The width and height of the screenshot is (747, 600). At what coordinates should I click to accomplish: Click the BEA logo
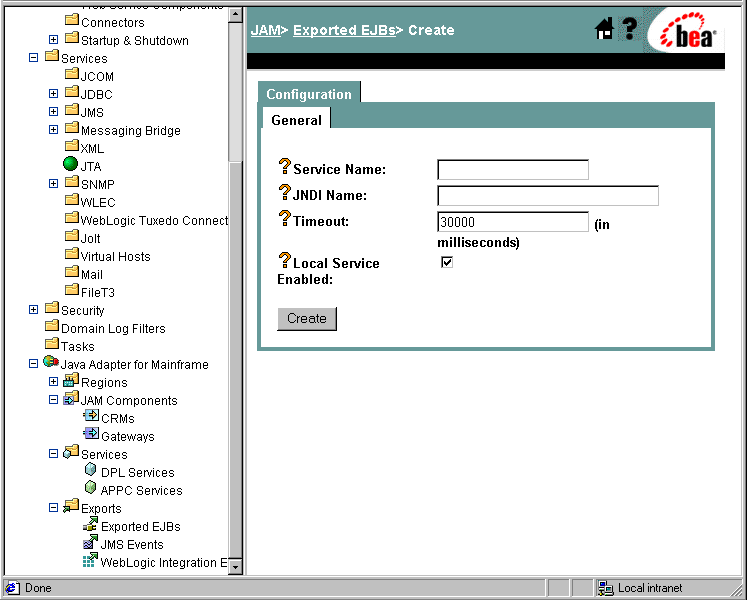coord(688,31)
